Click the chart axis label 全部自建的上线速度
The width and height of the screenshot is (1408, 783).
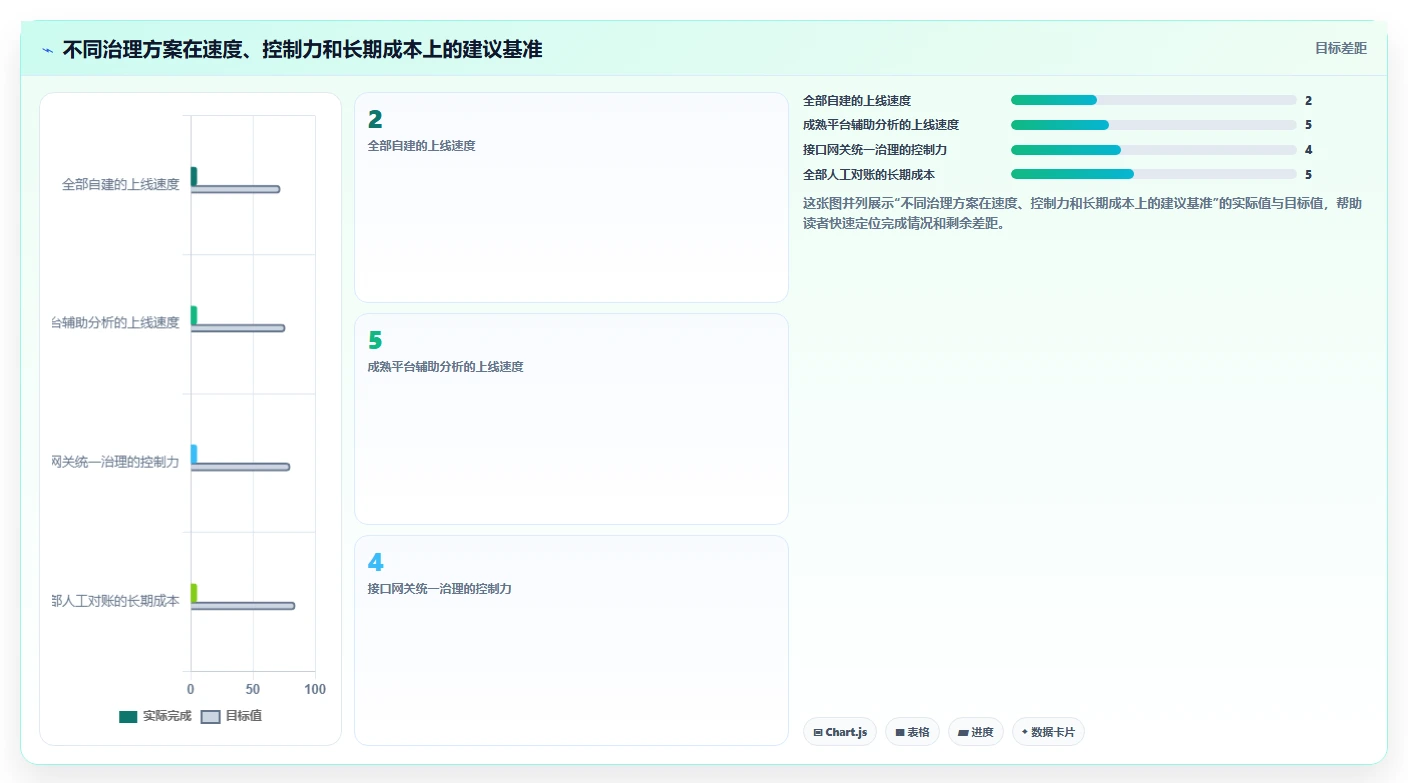[x=121, y=184]
